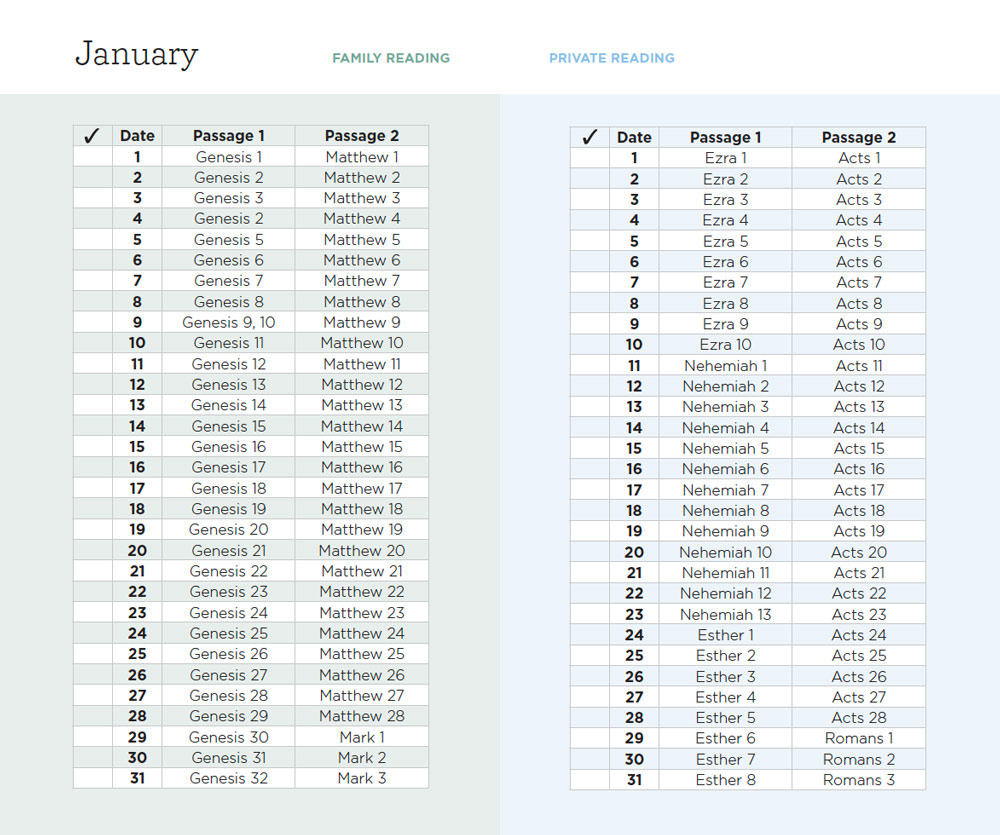Select the Nehemiah 1 passage

[x=725, y=366]
